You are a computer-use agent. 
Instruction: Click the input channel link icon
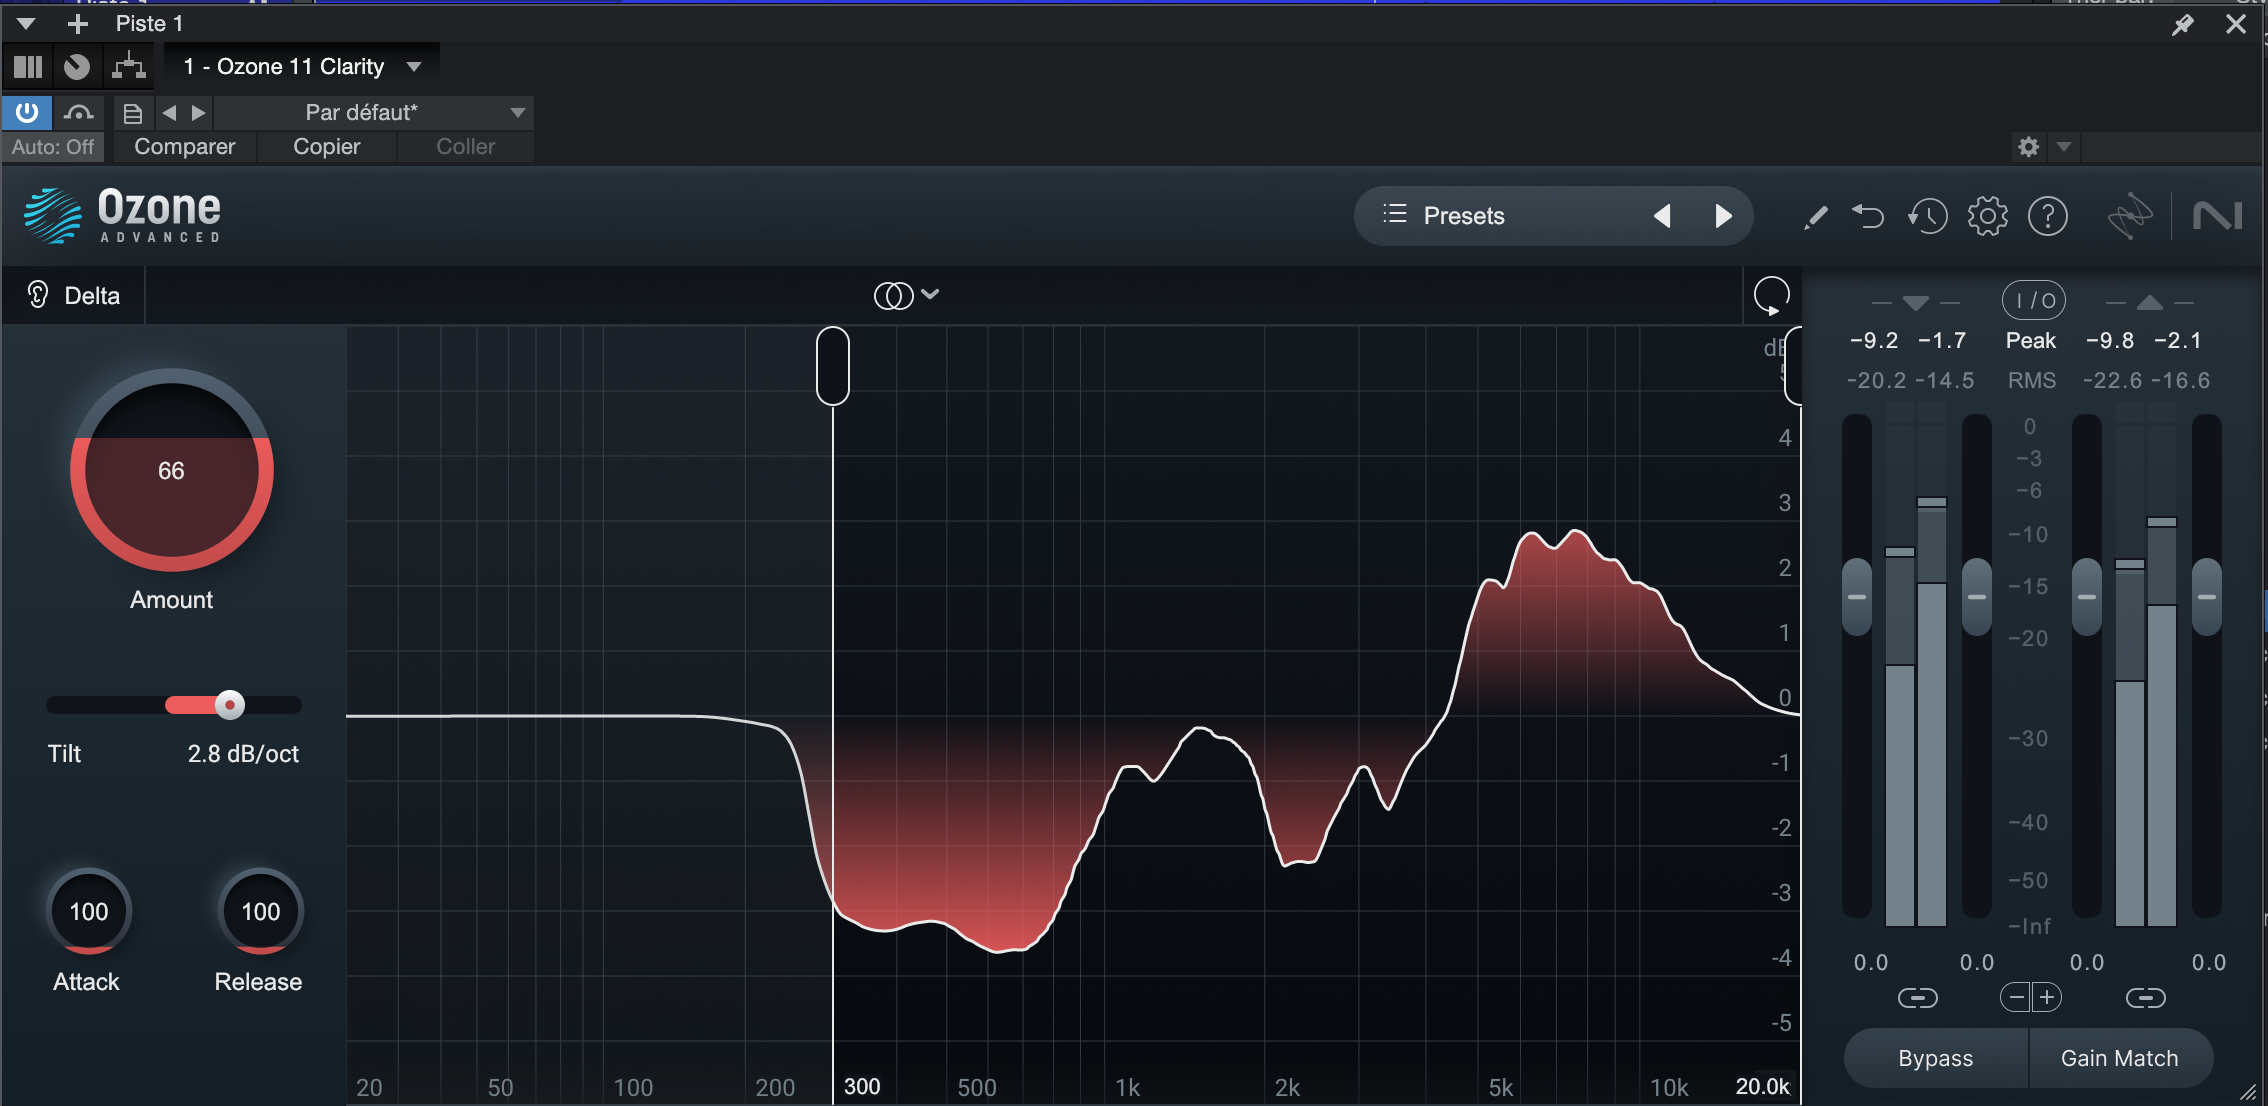click(1917, 998)
